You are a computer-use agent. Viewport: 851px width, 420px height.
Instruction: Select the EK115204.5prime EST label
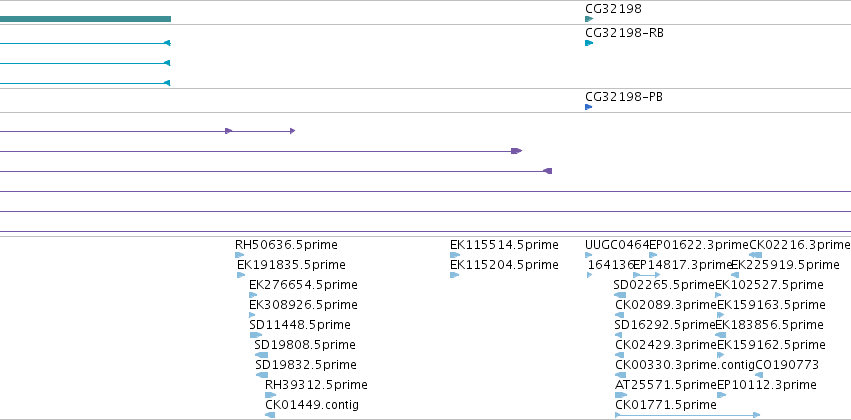(504, 265)
